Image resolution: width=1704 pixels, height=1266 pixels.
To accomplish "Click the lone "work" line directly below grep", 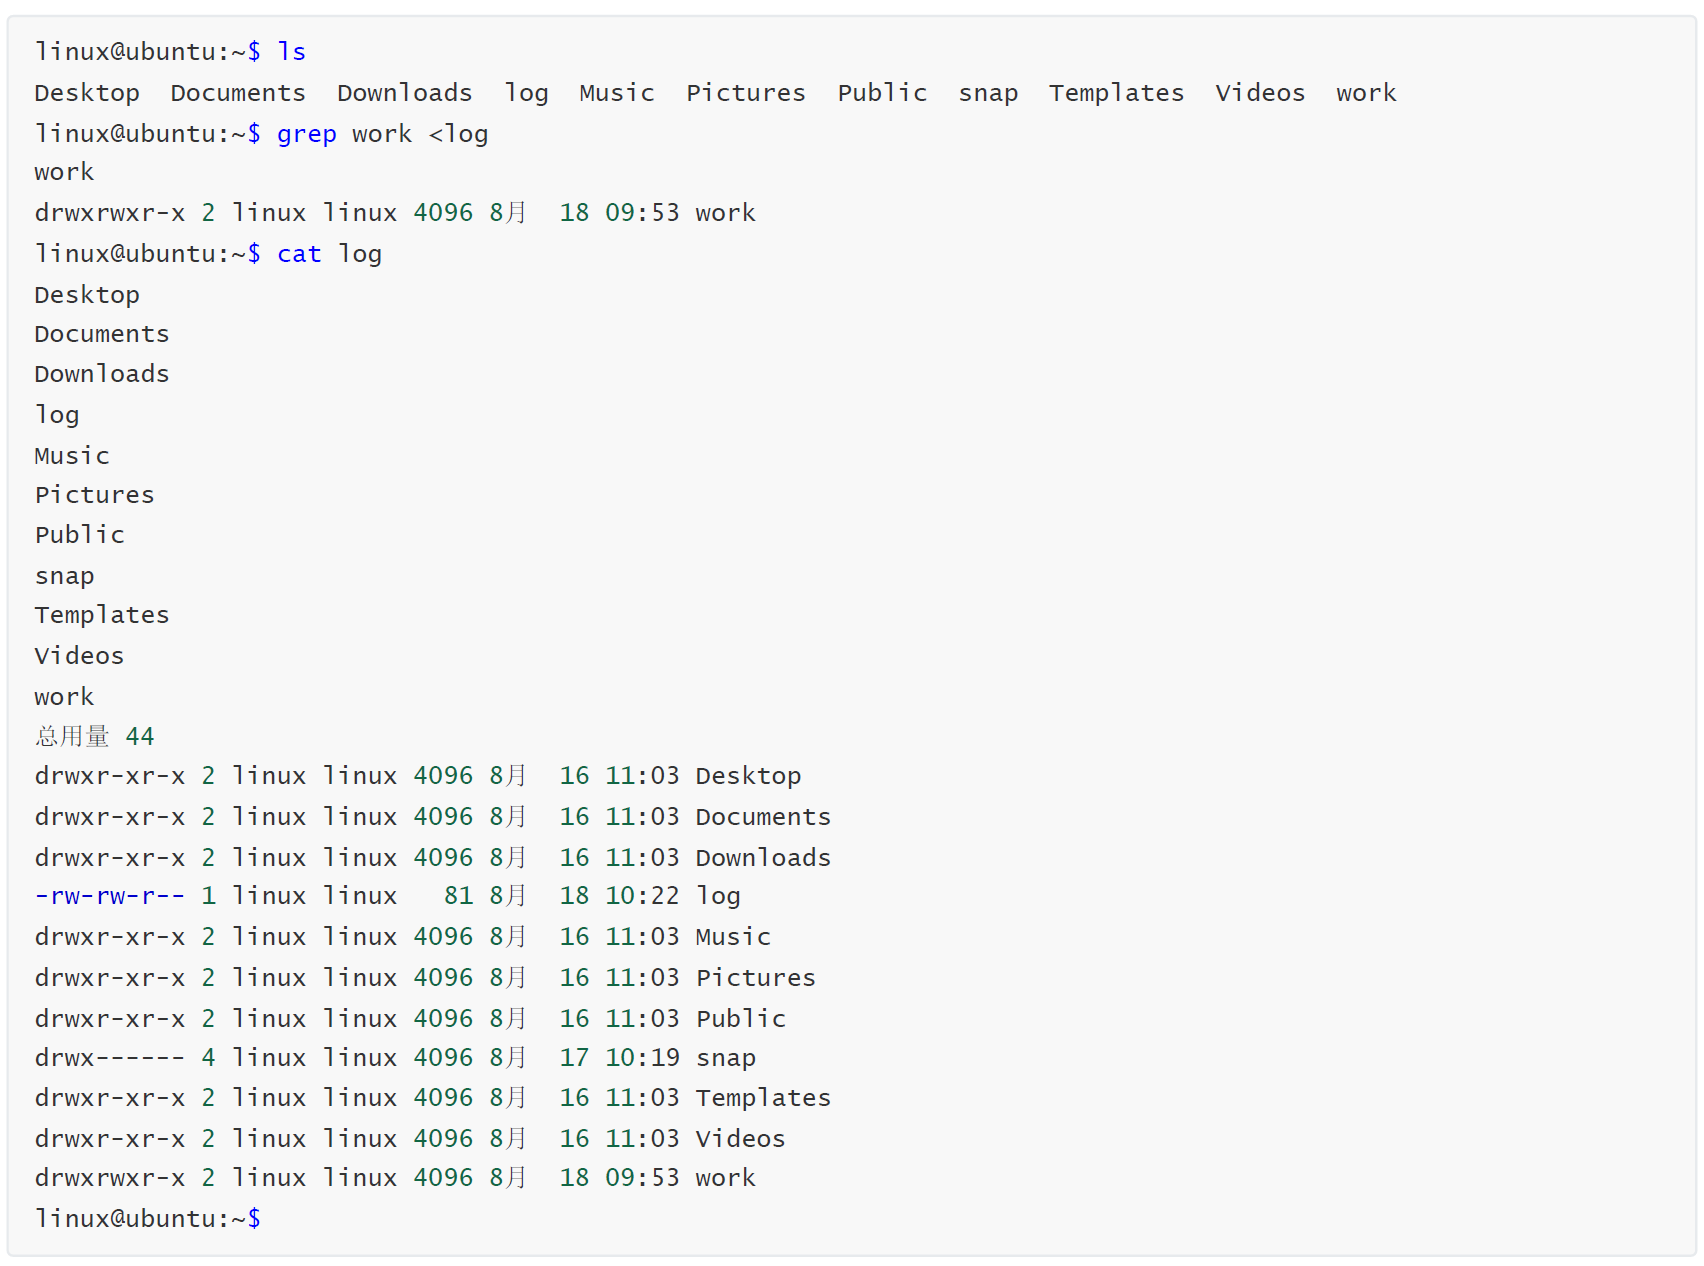I will tap(64, 172).
